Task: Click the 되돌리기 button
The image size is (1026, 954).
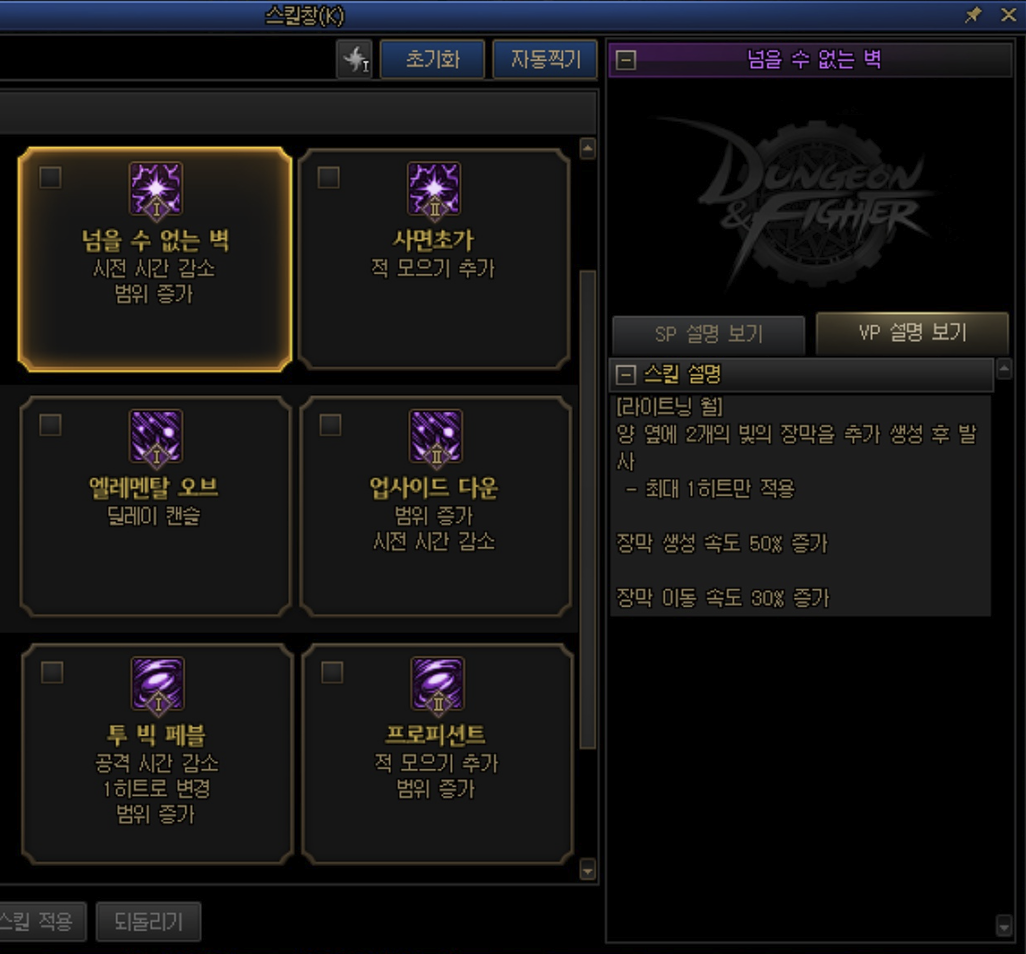Action: 149,921
